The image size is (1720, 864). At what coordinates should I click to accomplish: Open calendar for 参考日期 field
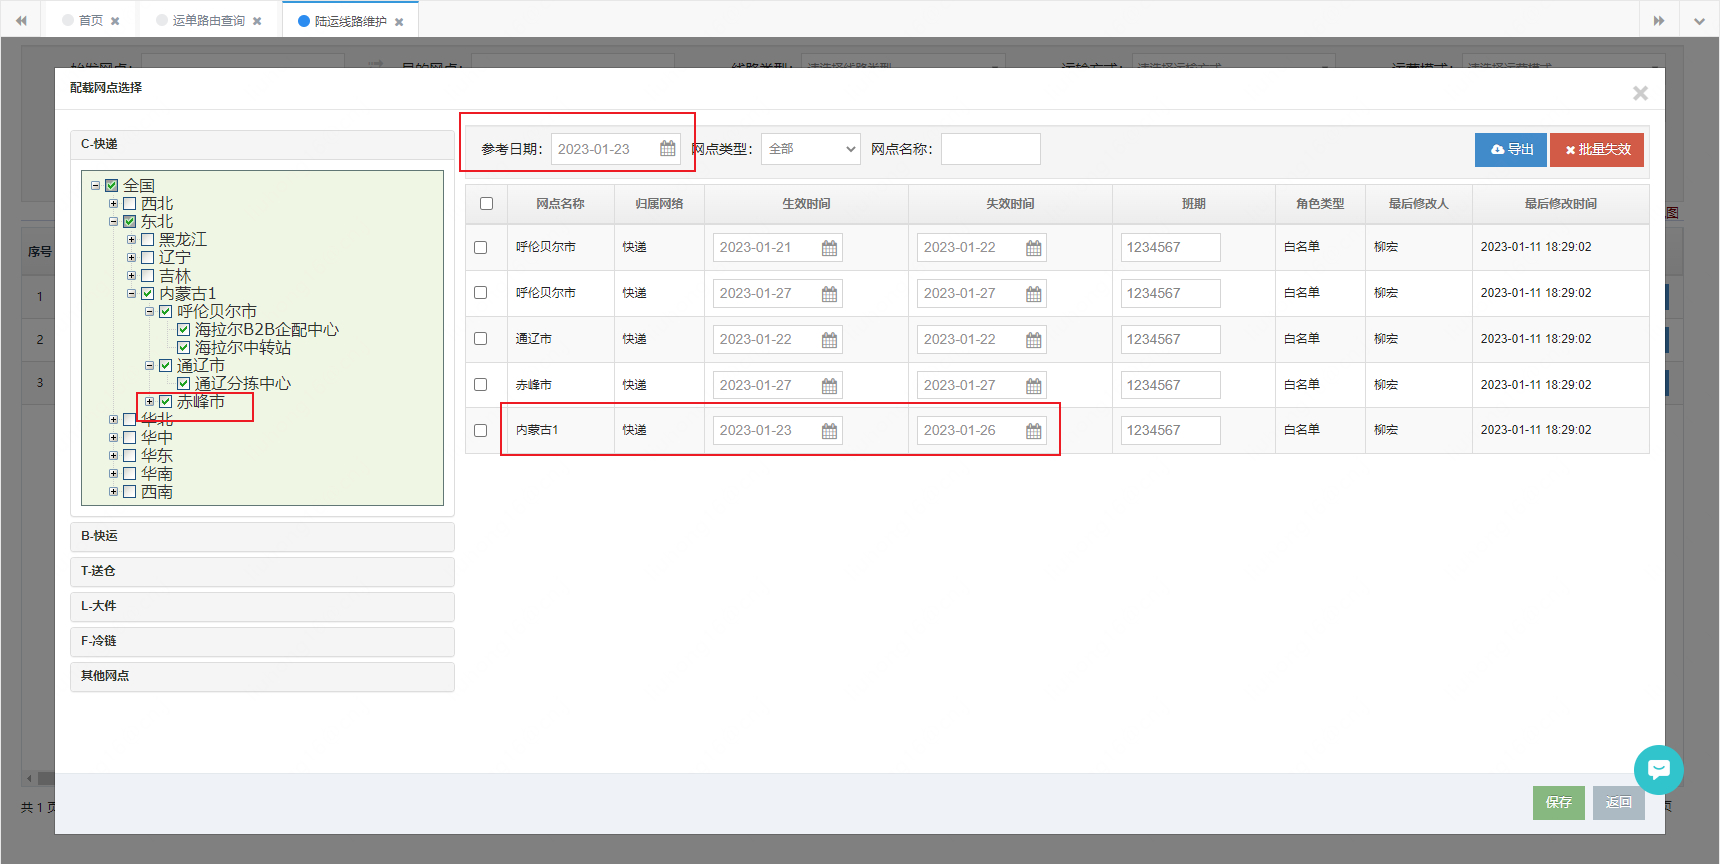667,149
